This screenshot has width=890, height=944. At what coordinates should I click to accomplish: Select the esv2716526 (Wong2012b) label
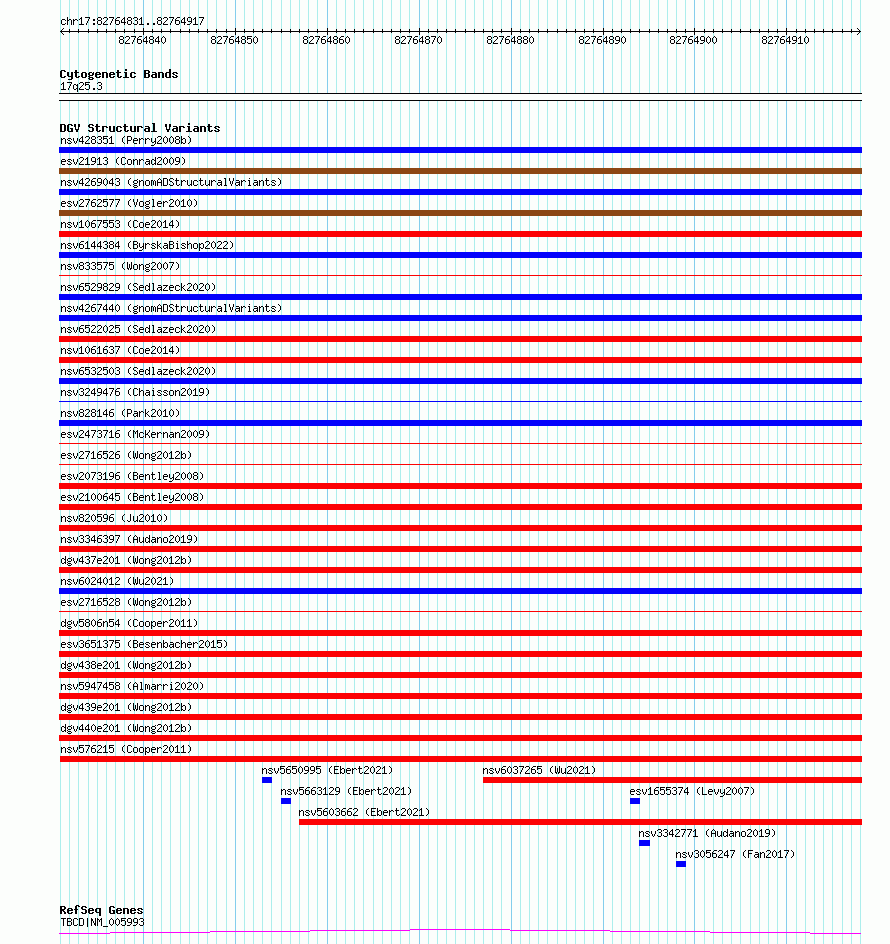[x=126, y=456]
